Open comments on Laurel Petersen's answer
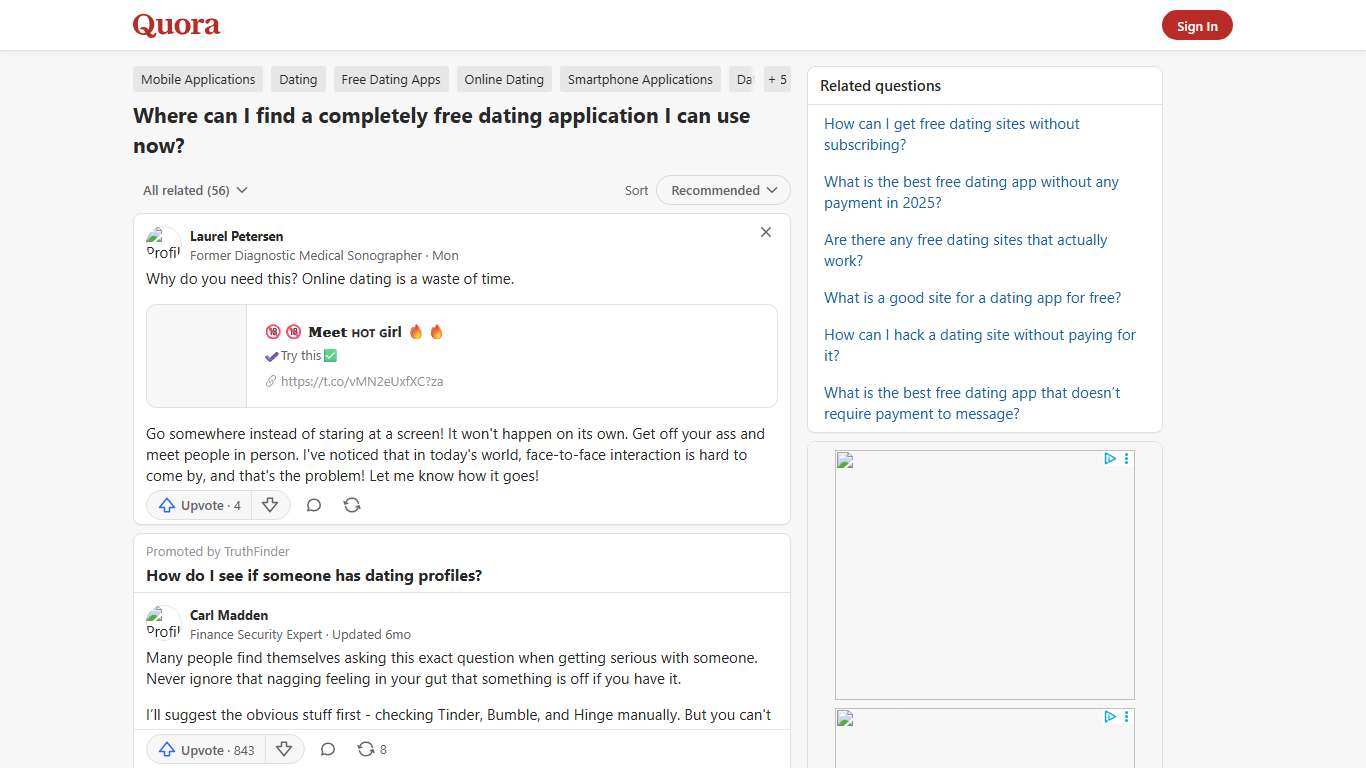The height and width of the screenshot is (768, 1366). pos(313,505)
